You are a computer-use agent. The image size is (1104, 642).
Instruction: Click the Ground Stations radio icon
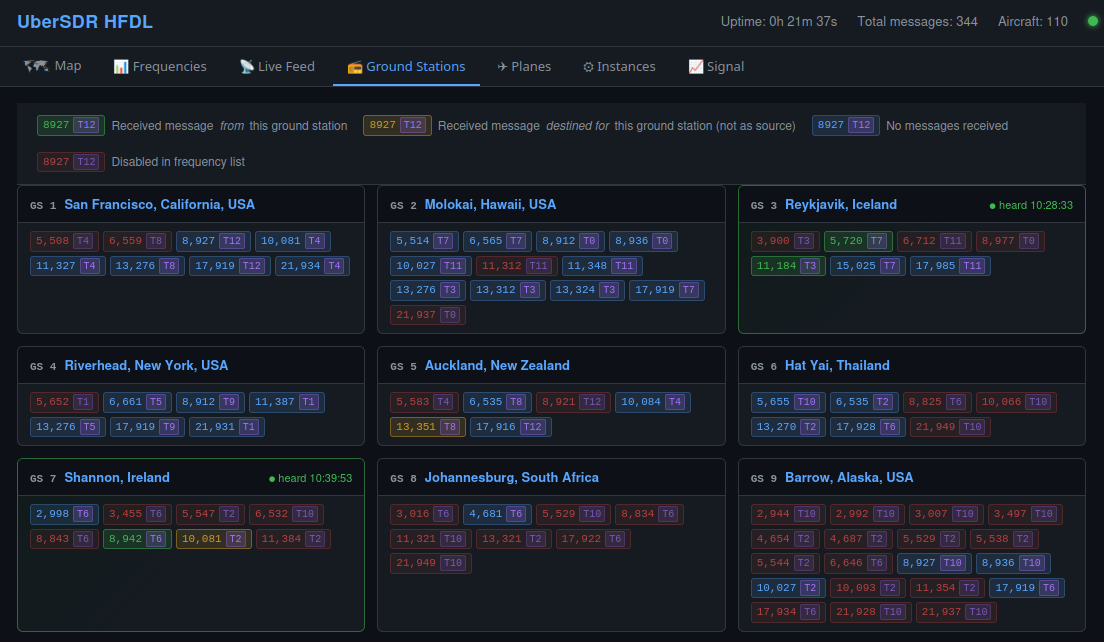coord(355,67)
